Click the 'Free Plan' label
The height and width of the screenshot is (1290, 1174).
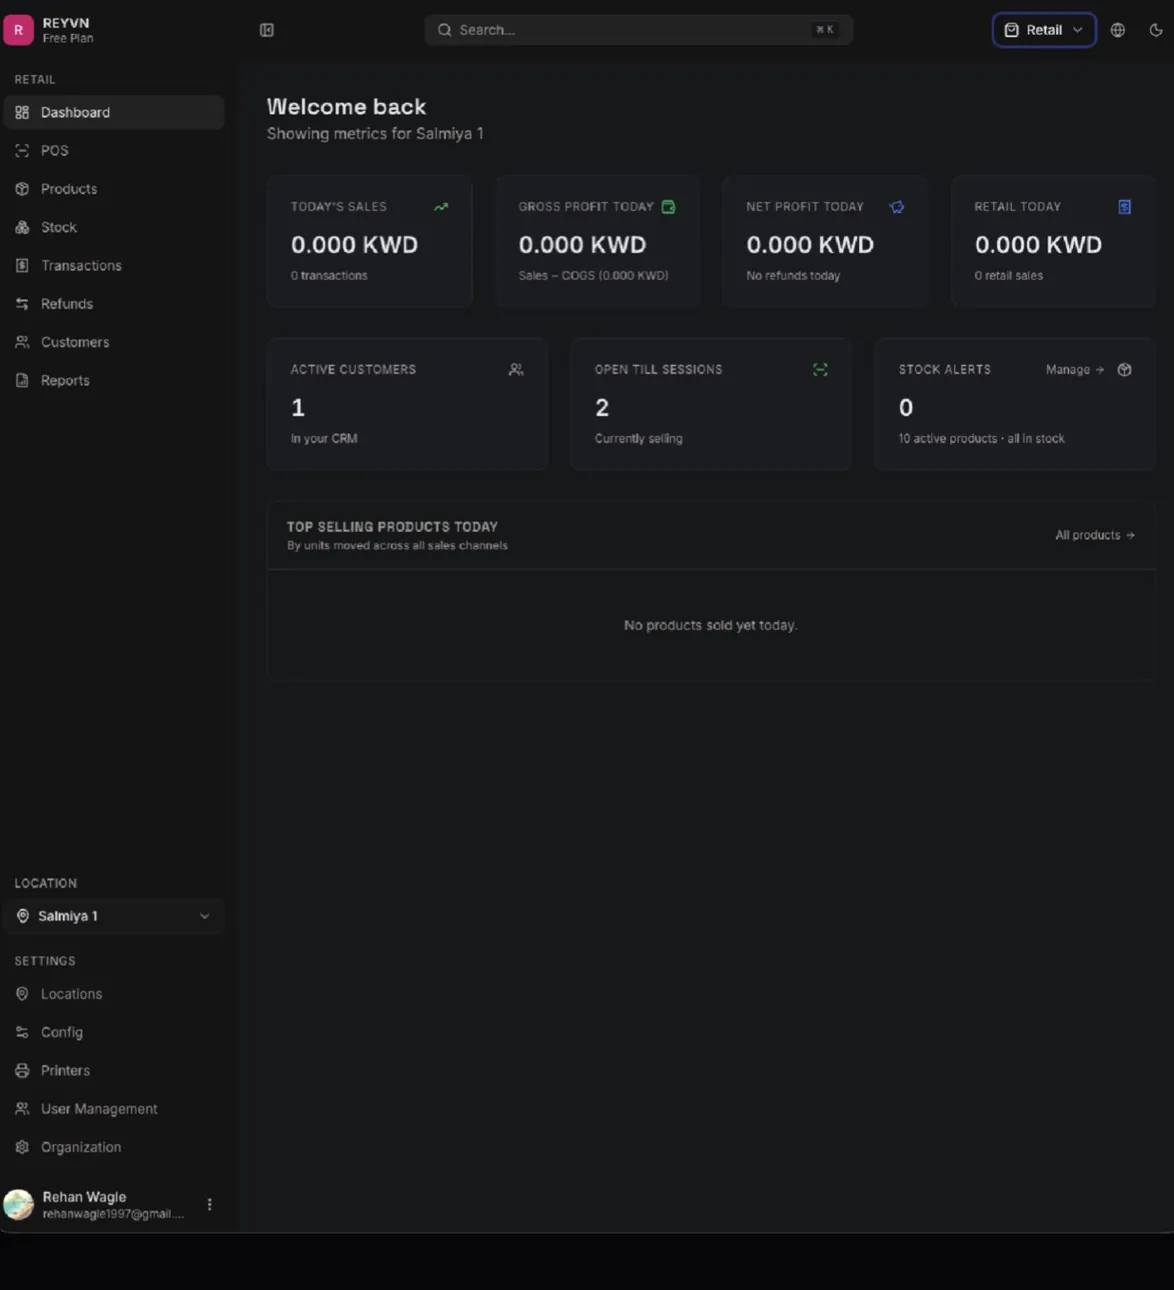[x=68, y=39]
